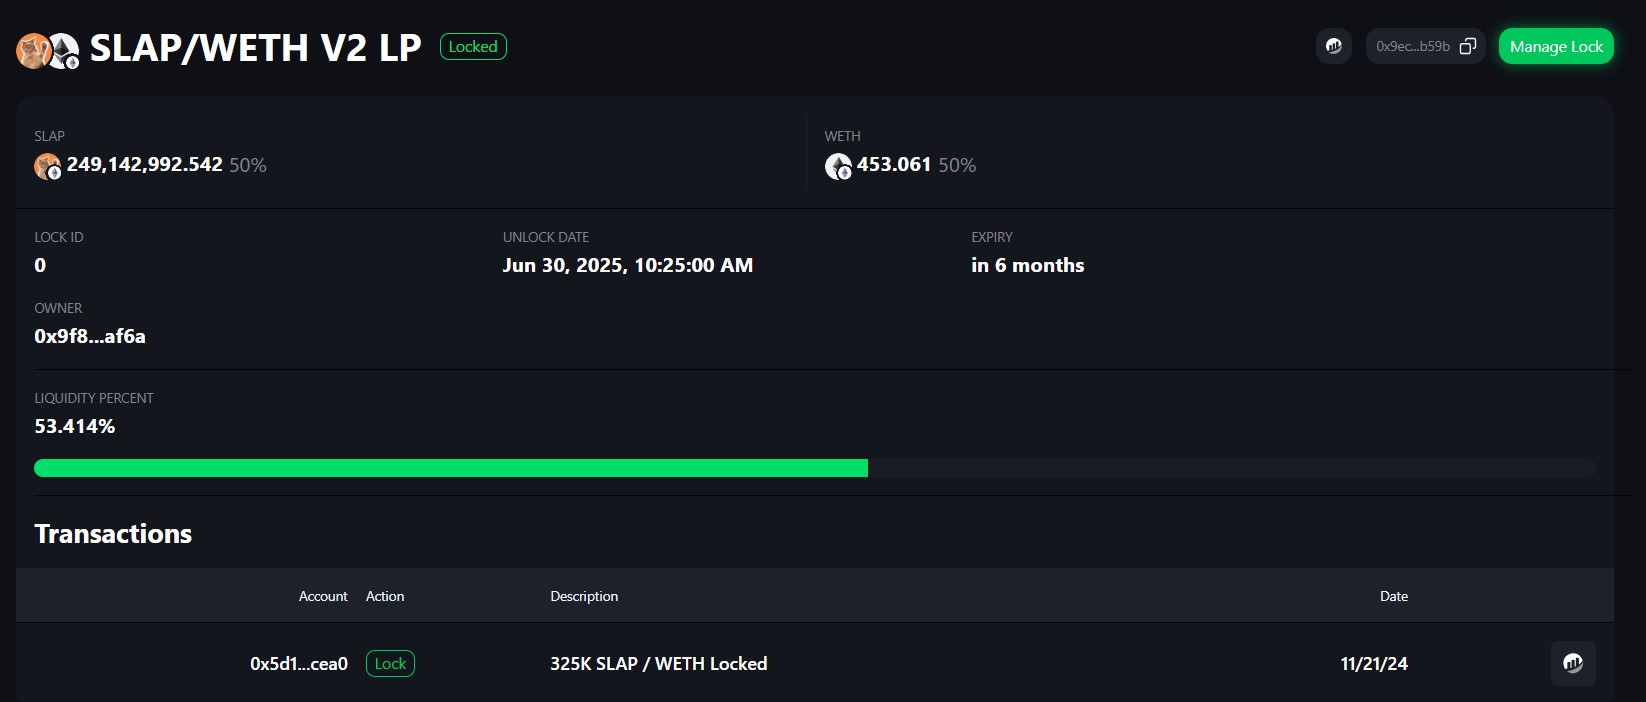Click the SLAP/WETH pair logo icon

coord(47,51)
